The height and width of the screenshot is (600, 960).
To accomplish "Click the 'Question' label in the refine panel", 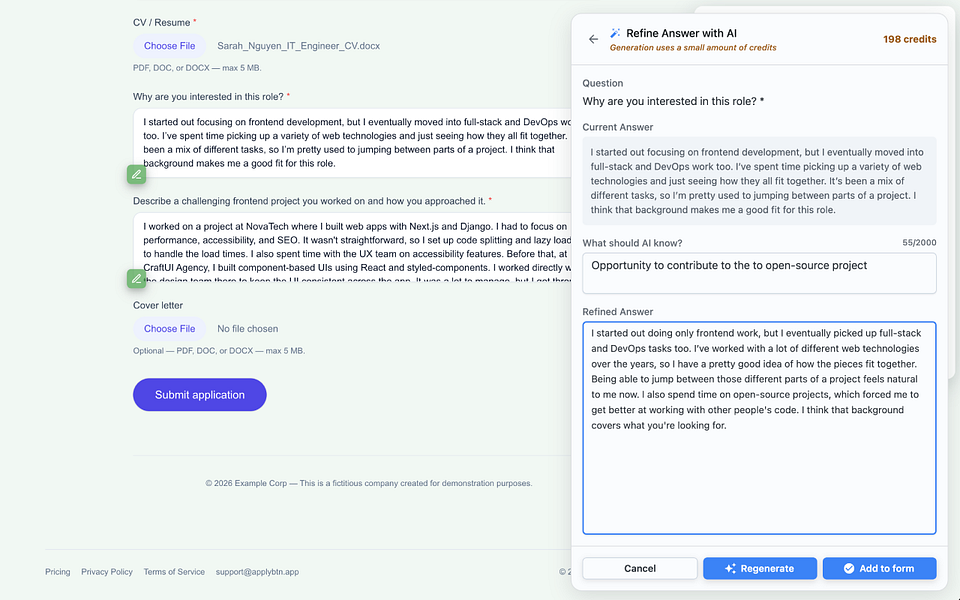I will [602, 83].
